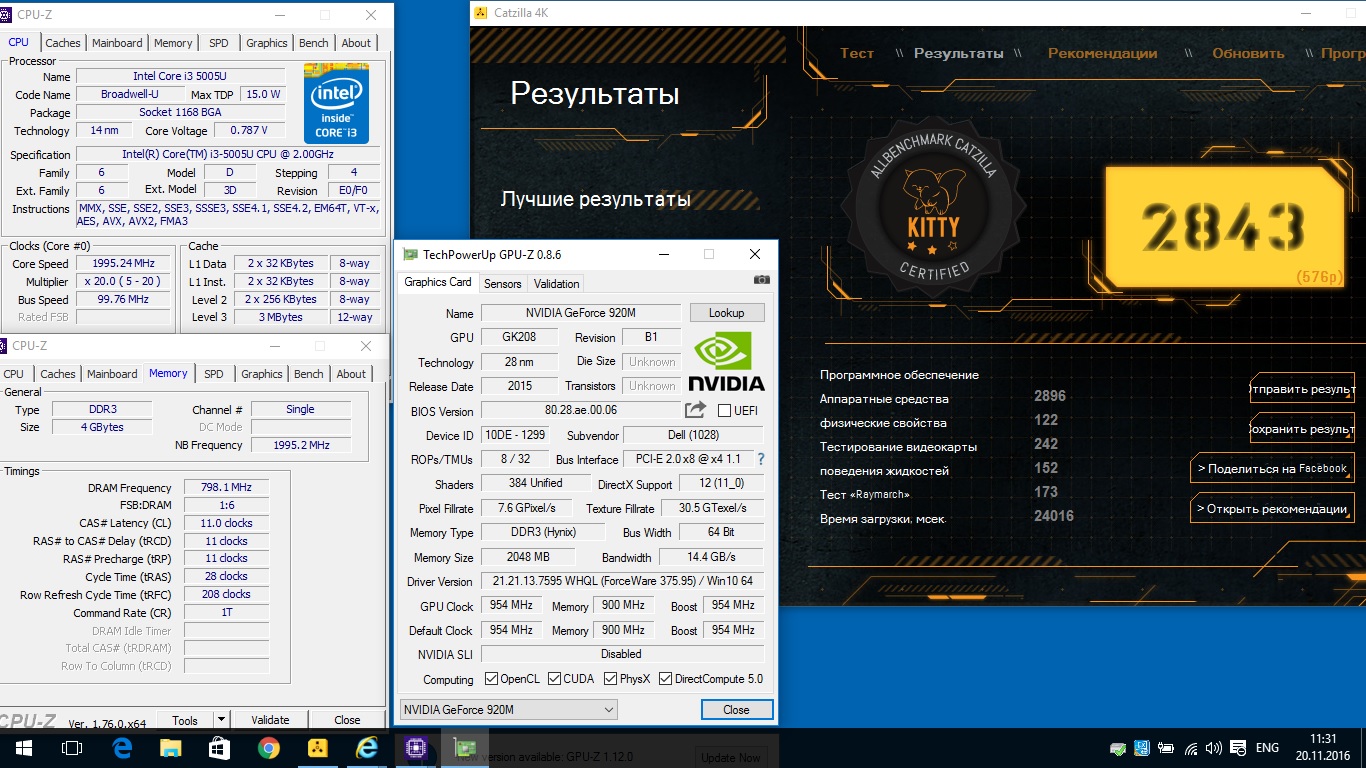The image size is (1366, 768).
Task: Open Graphics tab in the CPU-Z Processor window
Action: click(x=267, y=43)
